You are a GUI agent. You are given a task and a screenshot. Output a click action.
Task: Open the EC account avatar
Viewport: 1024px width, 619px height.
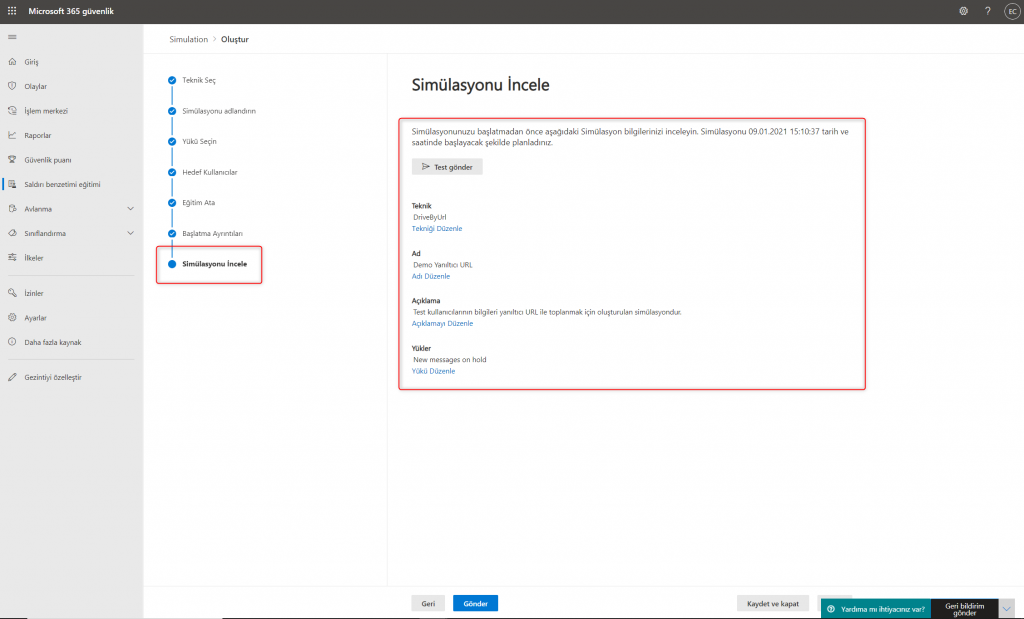(x=1011, y=11)
